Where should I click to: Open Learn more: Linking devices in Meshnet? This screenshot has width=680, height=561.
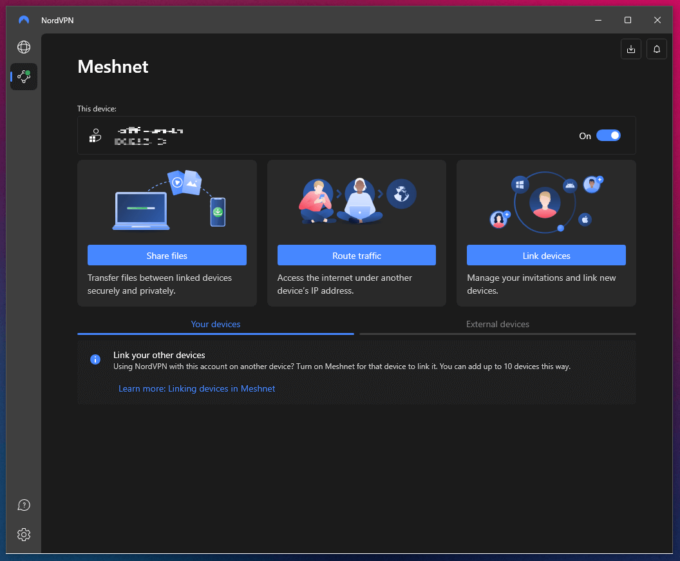coord(196,388)
